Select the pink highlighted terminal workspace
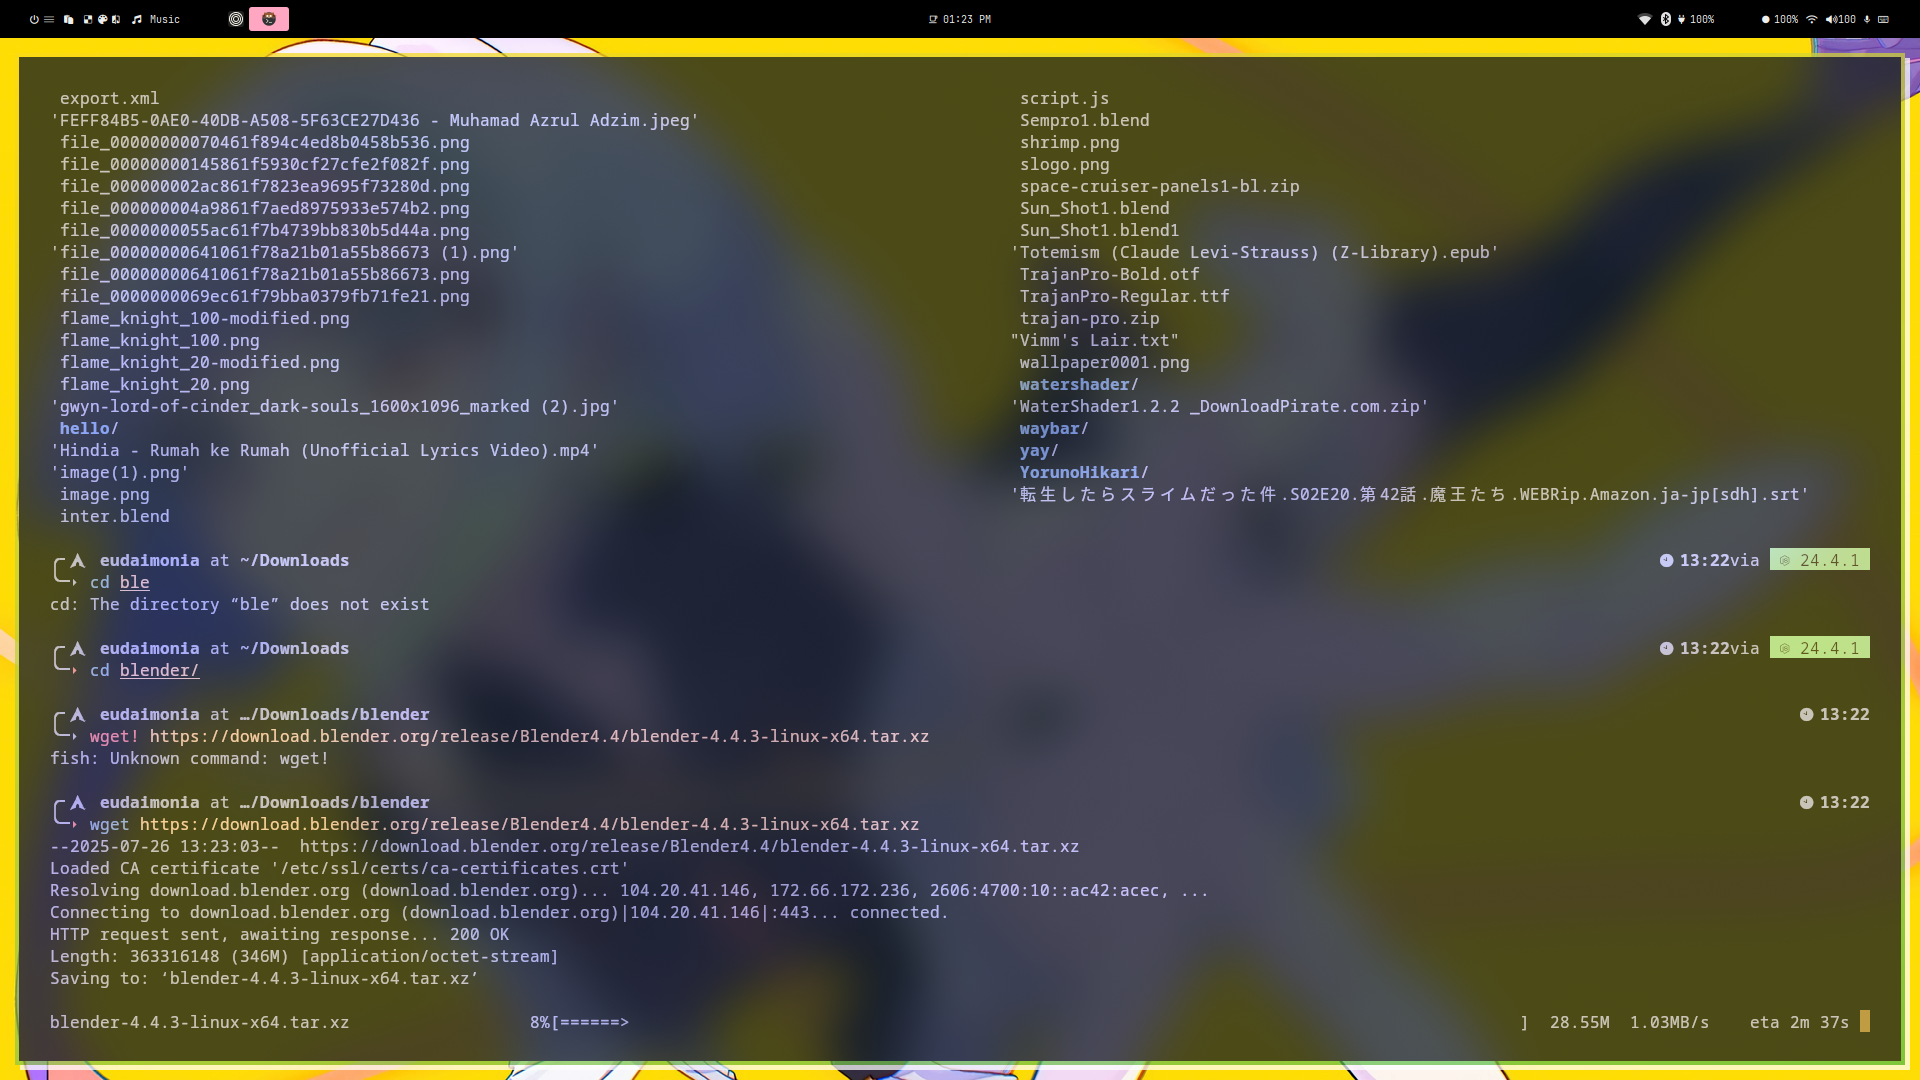1920x1080 pixels. [268, 19]
